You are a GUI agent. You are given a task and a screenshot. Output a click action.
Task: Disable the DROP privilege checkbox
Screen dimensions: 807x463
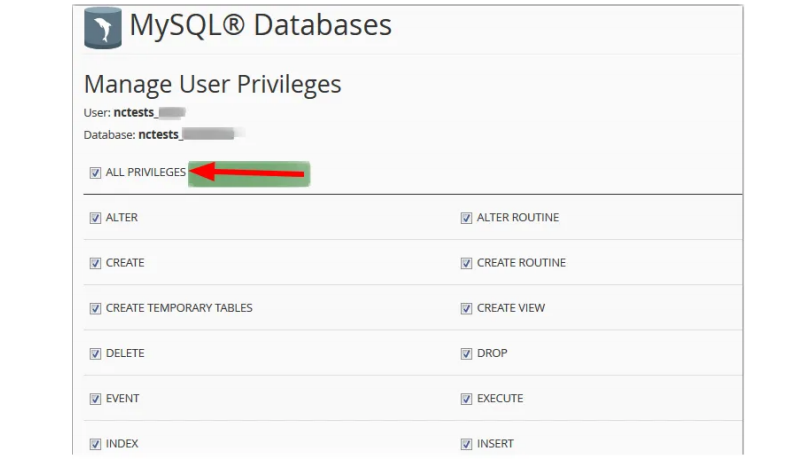[x=466, y=354]
